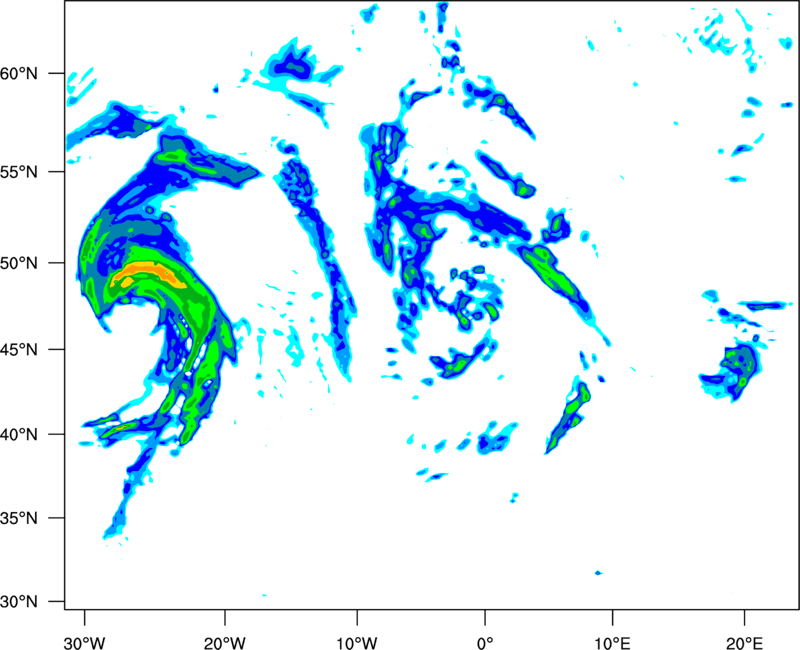Image resolution: width=800 pixels, height=650 pixels.
Task: Click the 55°N latitude label
Action: [19, 172]
